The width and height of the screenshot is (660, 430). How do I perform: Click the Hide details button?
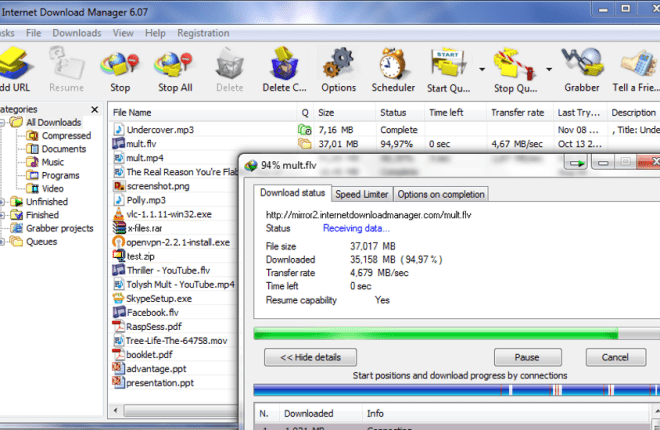pyautogui.click(x=310, y=357)
